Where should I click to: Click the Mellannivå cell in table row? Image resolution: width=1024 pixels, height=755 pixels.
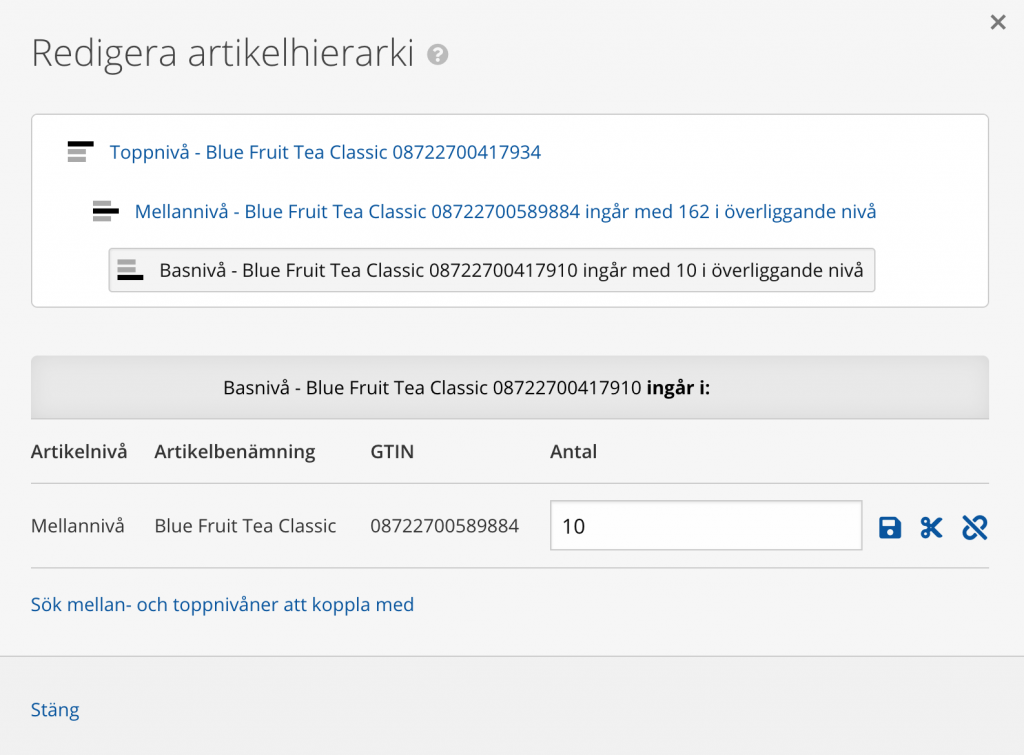coord(78,526)
